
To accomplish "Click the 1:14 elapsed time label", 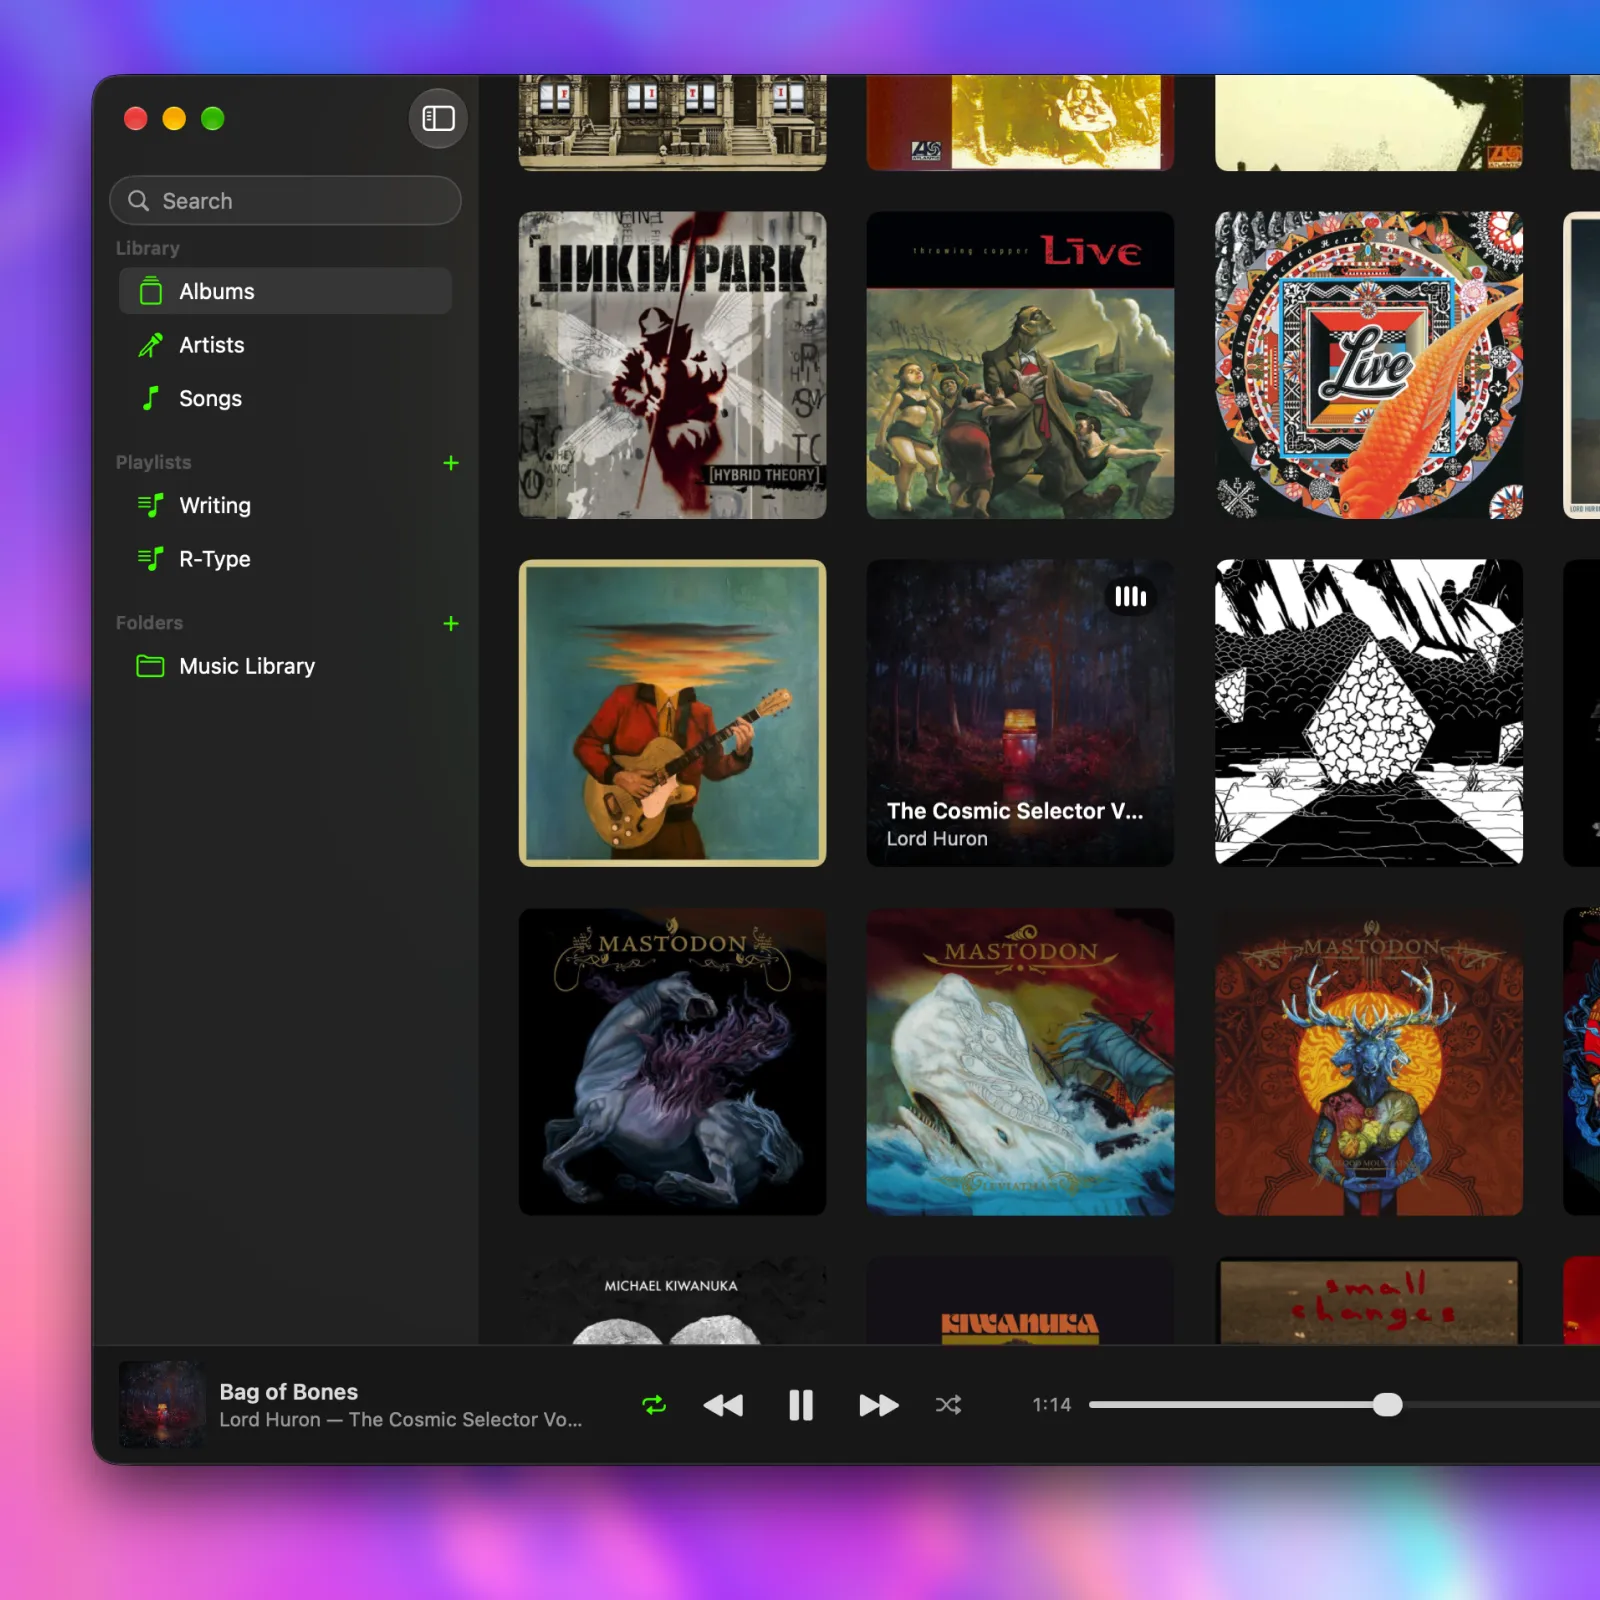I will (x=1051, y=1405).
